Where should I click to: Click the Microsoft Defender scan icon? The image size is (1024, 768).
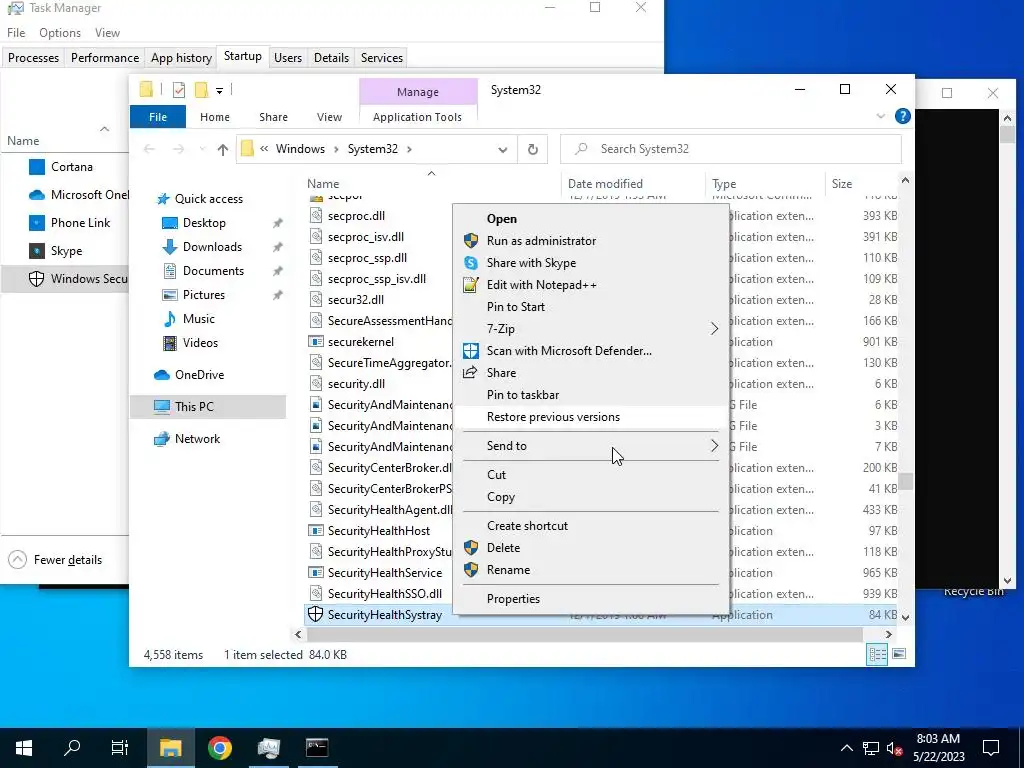tap(471, 351)
